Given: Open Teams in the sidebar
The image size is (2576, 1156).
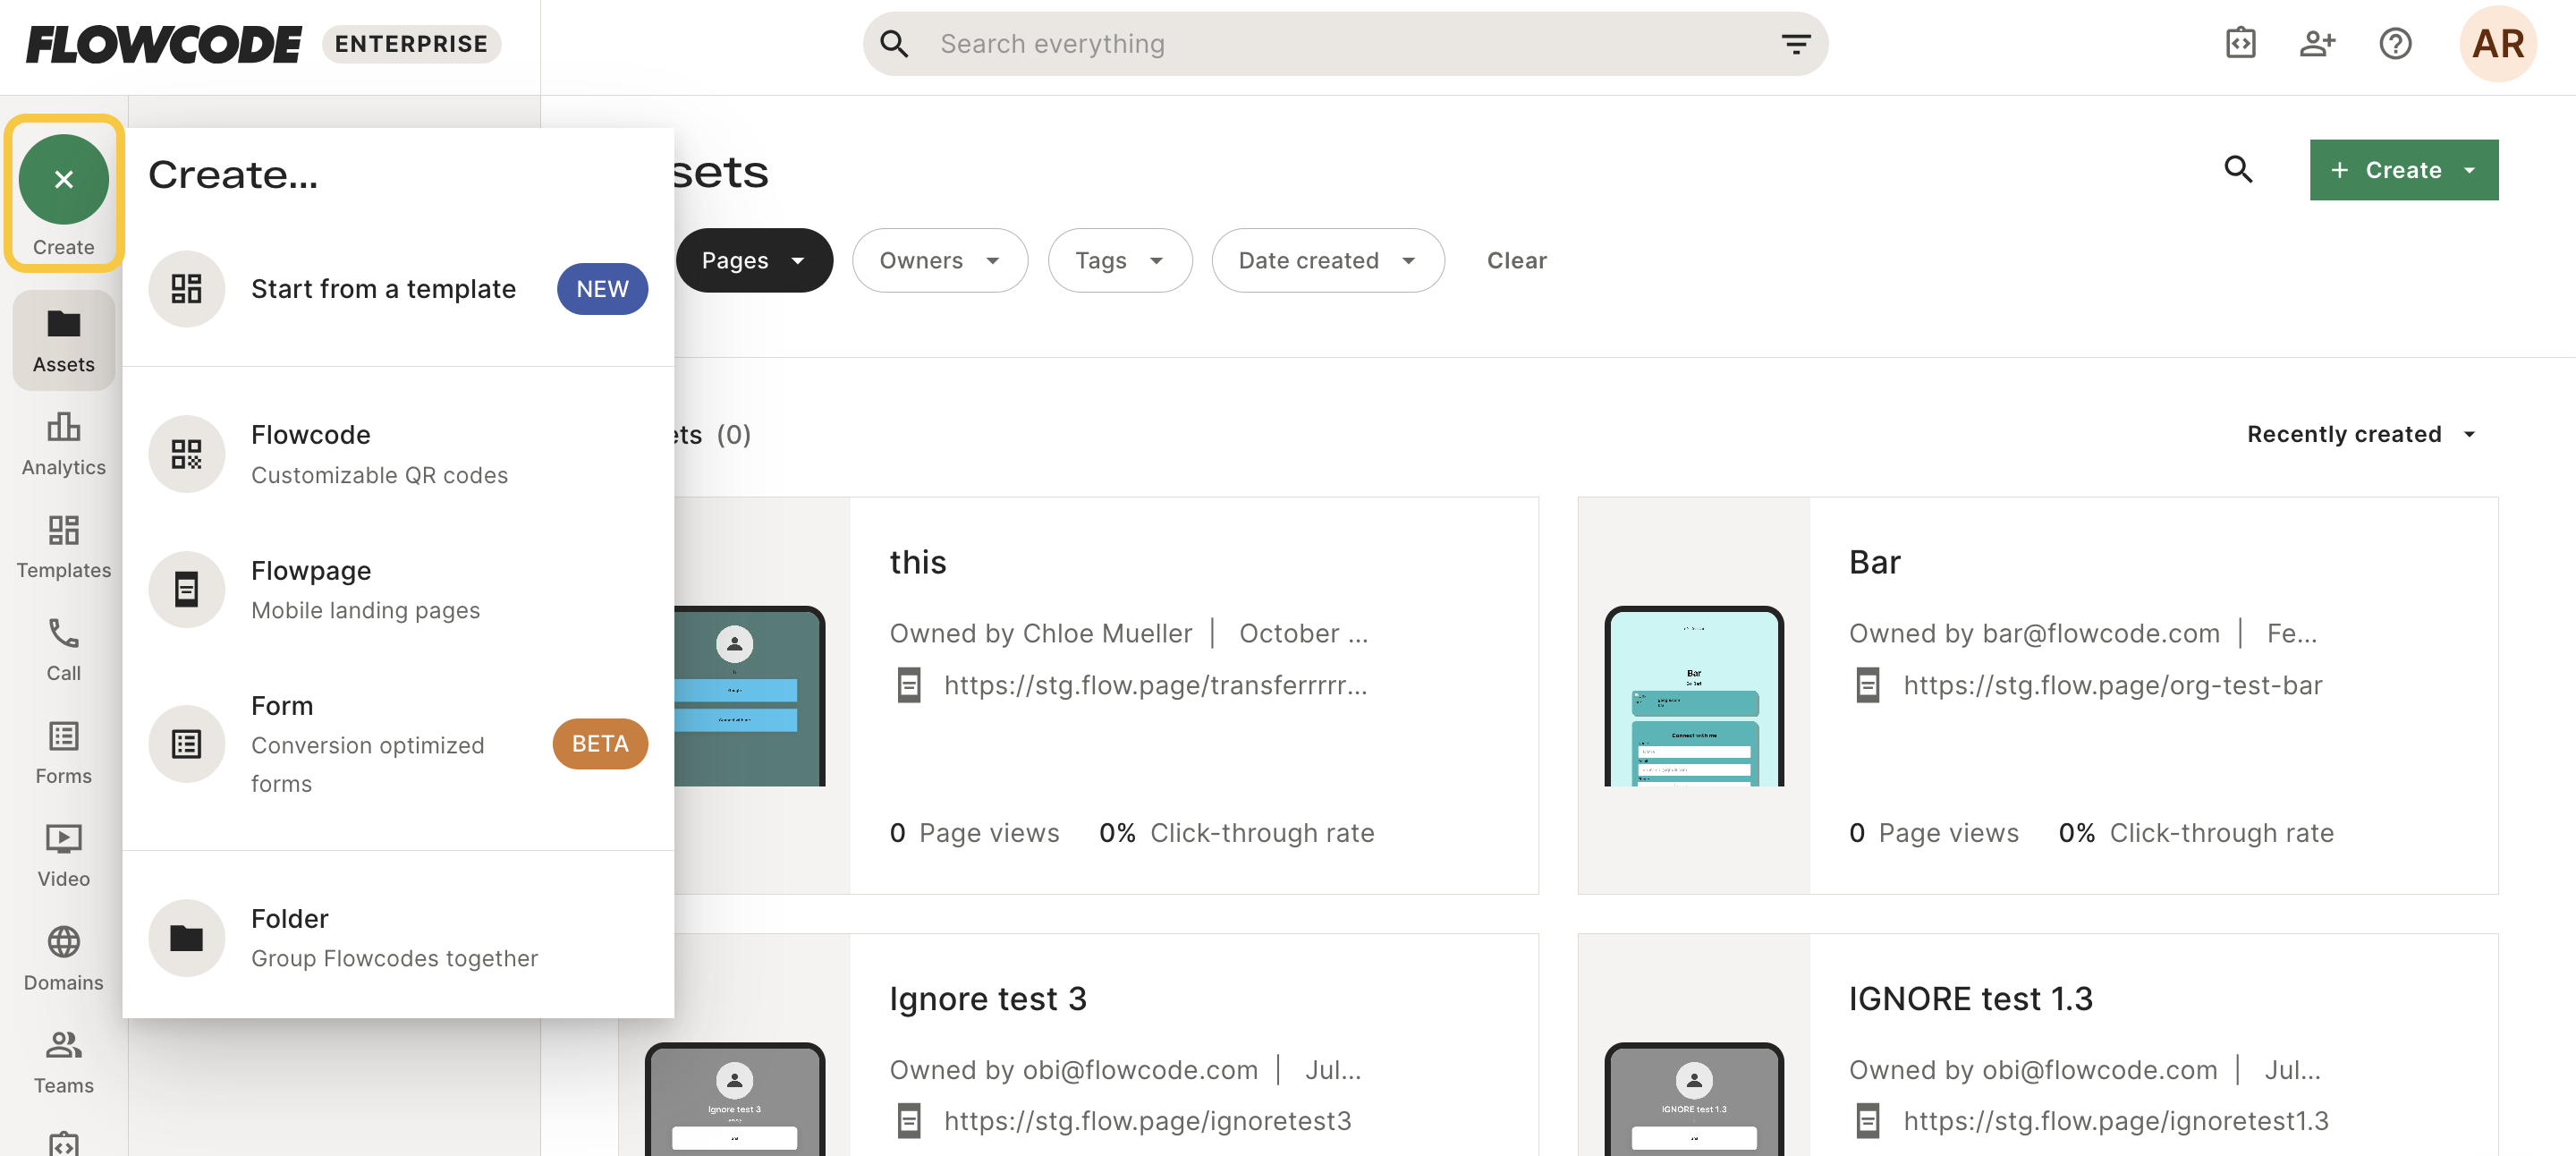Looking at the screenshot, I should (63, 1062).
